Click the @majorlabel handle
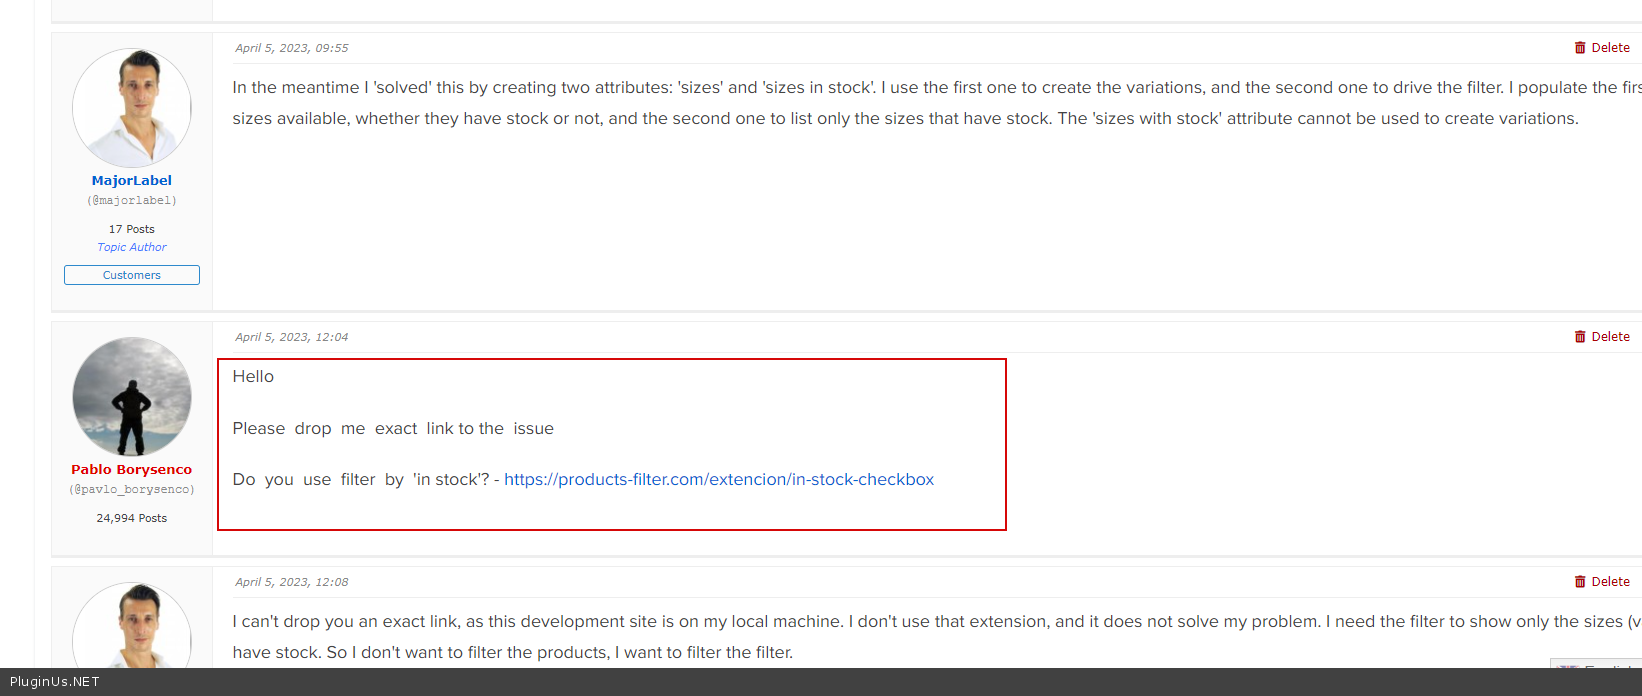Viewport: 1642px width, 696px height. [x=132, y=201]
